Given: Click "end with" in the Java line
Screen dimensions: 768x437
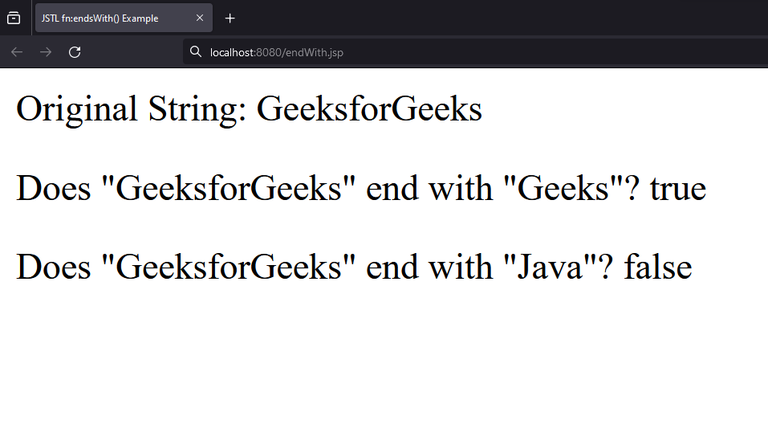Looking at the screenshot, I should [425, 267].
